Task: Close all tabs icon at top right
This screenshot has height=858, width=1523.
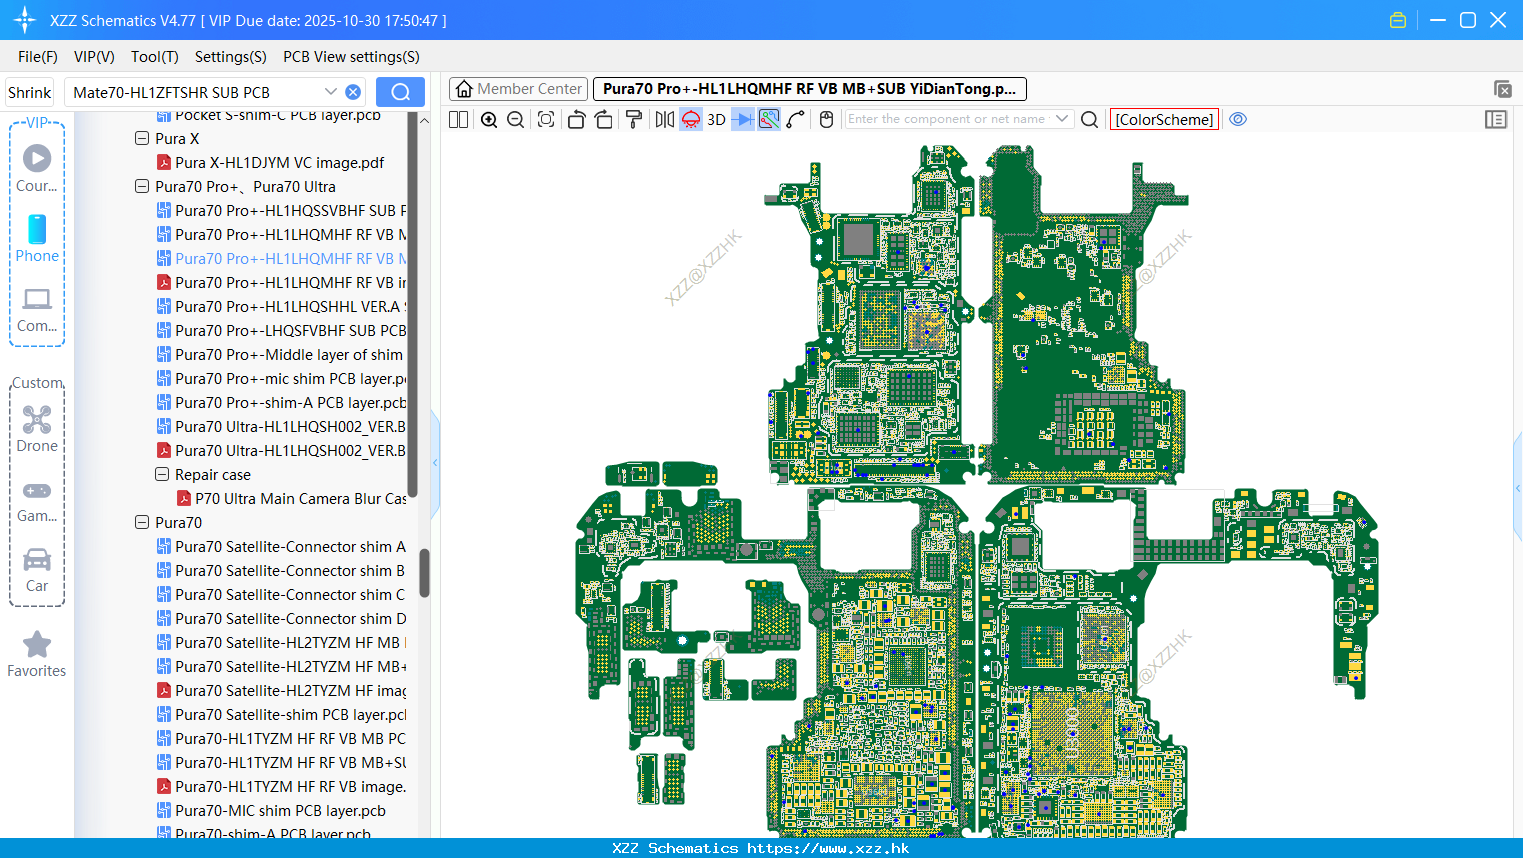Action: click(x=1502, y=89)
